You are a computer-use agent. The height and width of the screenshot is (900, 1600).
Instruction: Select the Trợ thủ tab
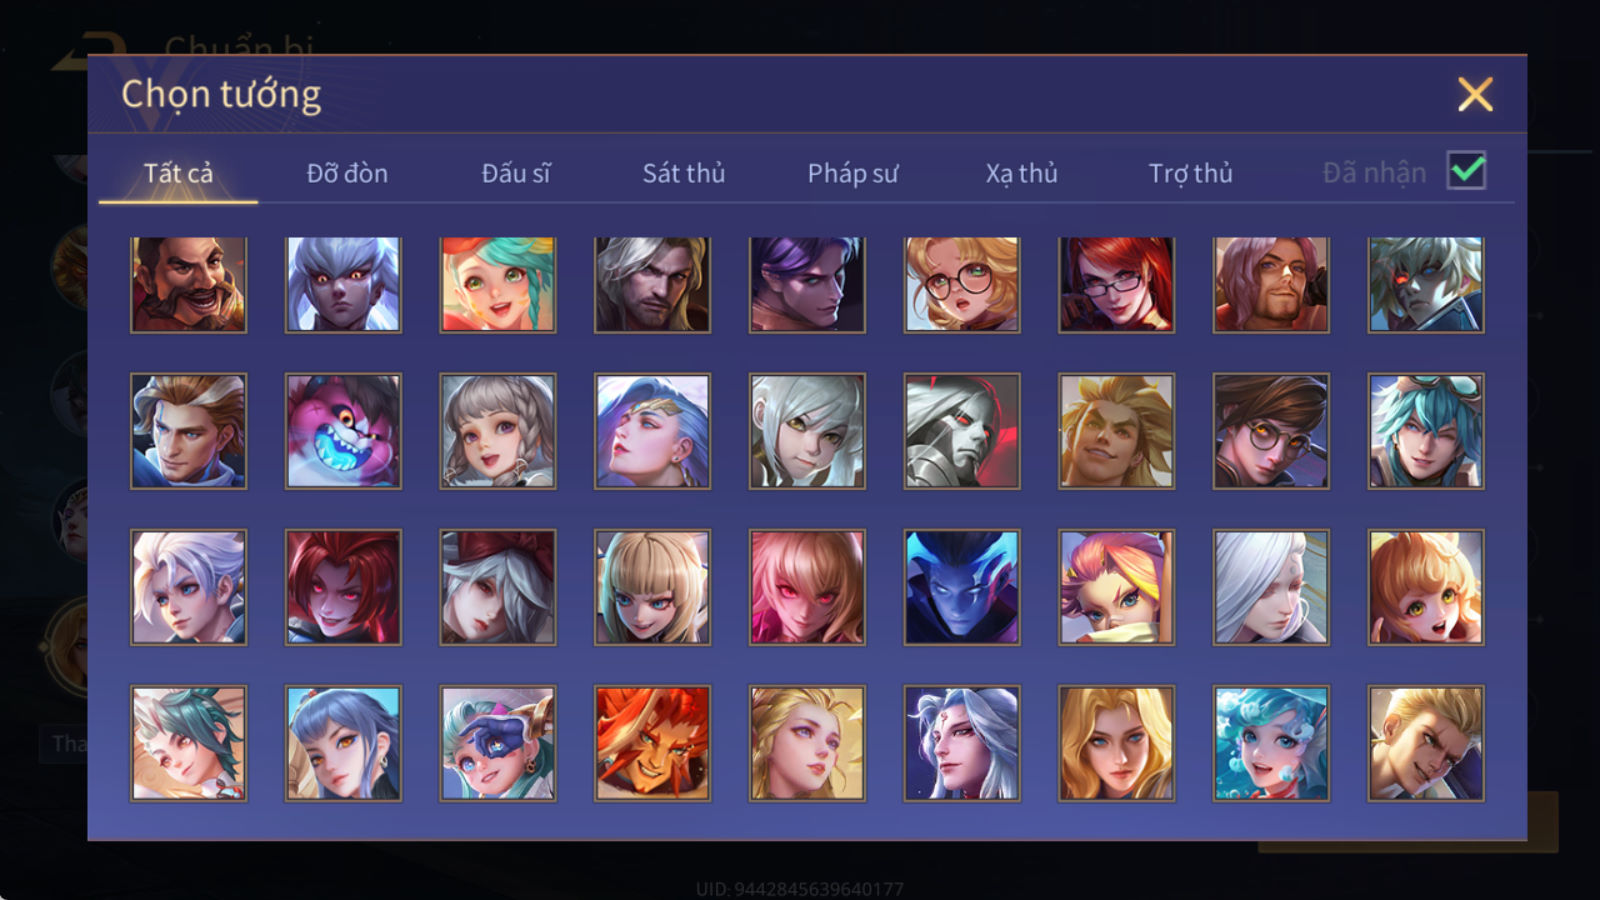[1190, 173]
